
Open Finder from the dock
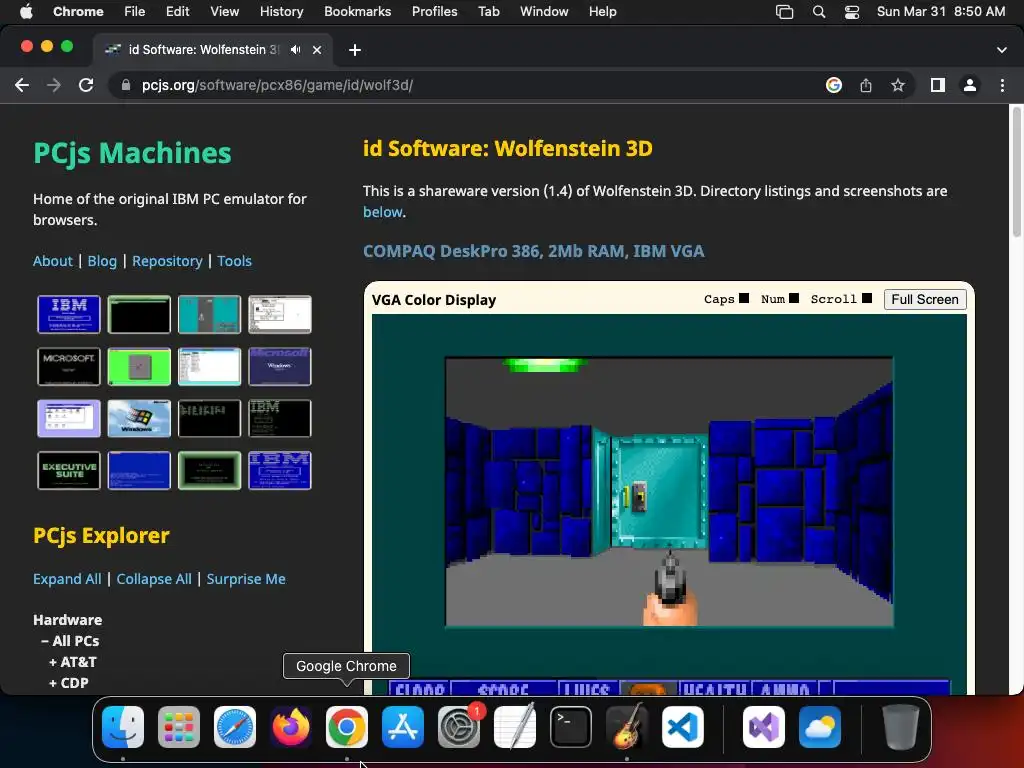[123, 727]
